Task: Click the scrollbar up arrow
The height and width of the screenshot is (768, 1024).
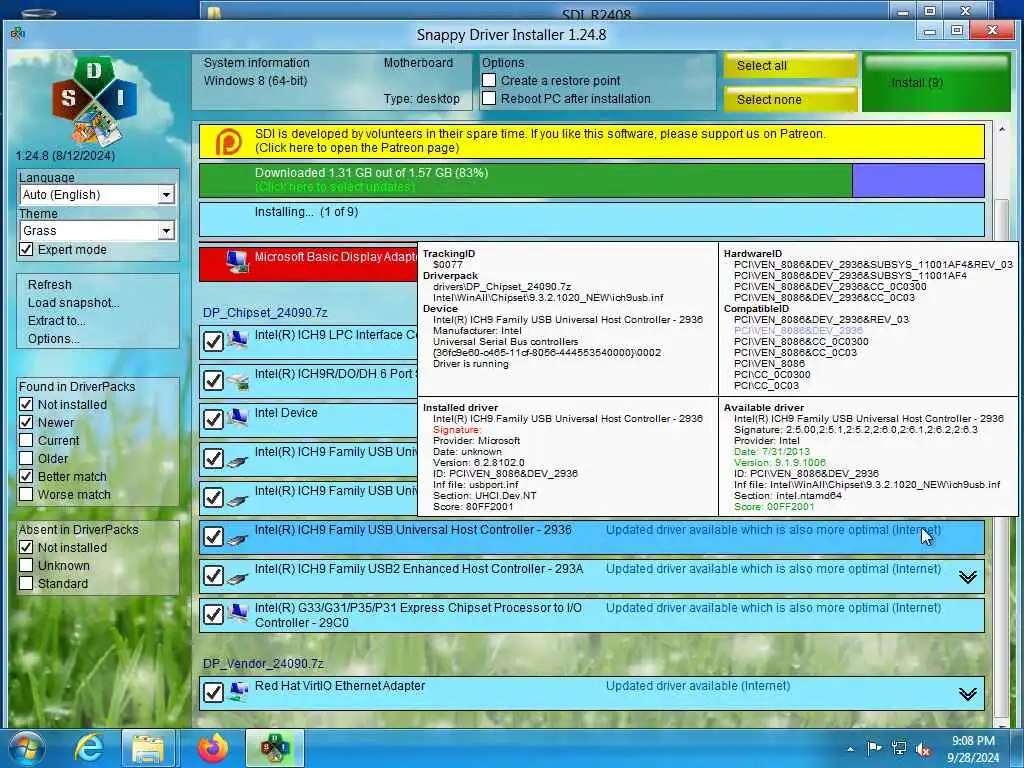Action: coord(1002,129)
